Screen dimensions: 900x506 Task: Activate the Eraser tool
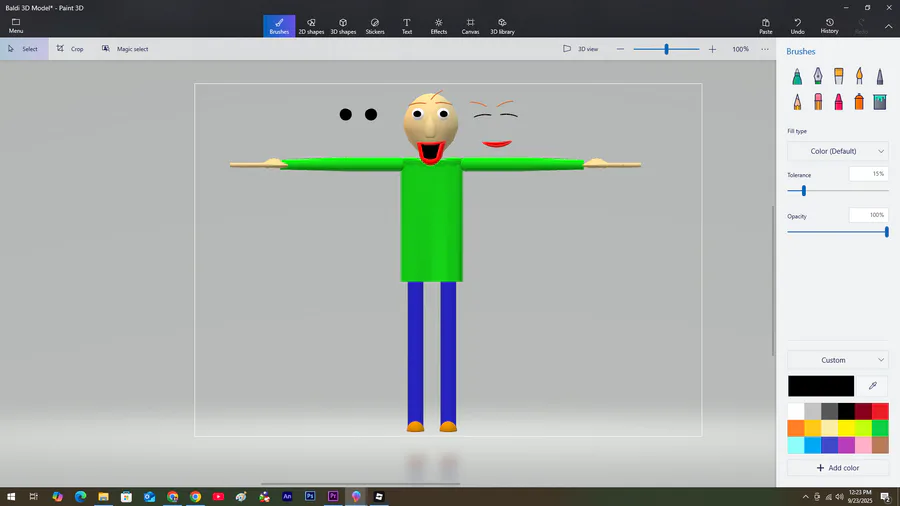(818, 102)
